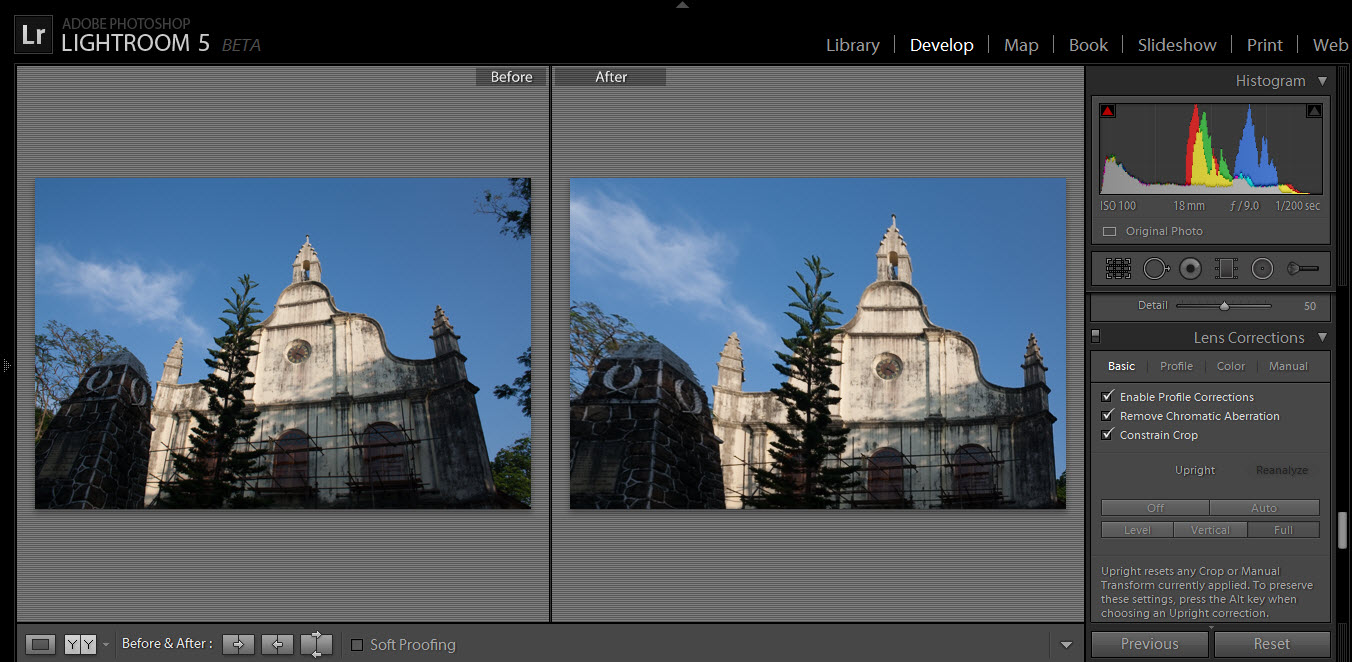Select the Crop Overlay tool
Viewport: 1352px width, 662px height.
tap(1118, 268)
